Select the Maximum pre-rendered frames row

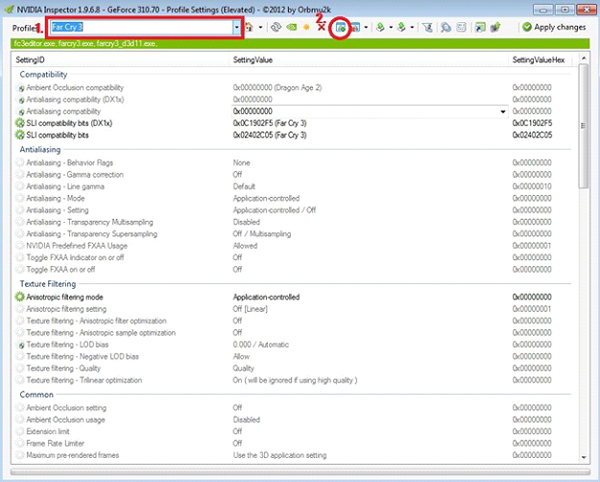coord(295,455)
